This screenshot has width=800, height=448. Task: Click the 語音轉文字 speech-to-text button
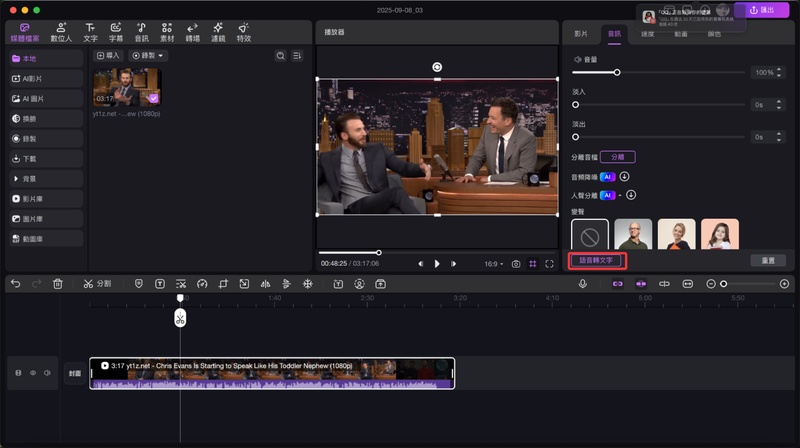[598, 260]
